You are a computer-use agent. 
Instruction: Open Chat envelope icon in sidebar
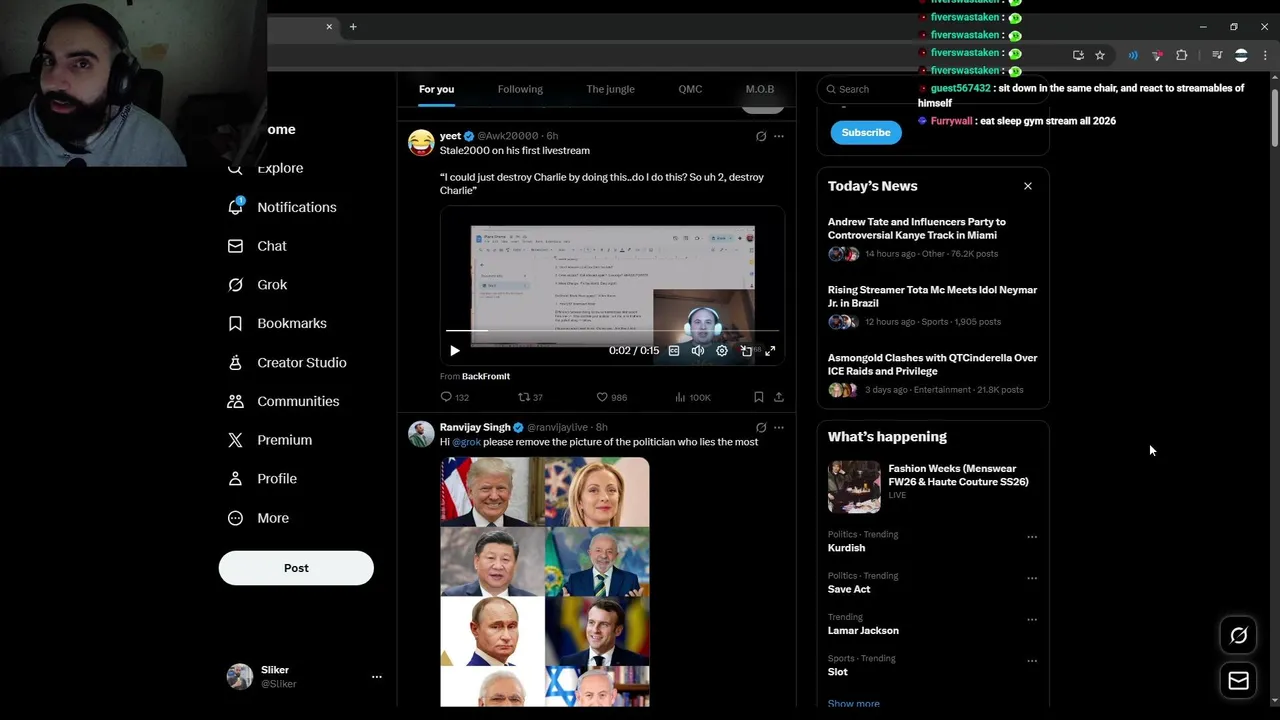coord(235,246)
